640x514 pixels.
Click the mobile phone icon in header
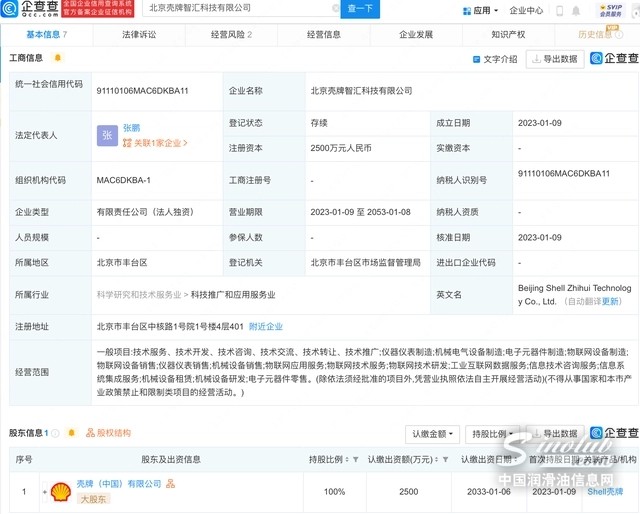point(560,11)
